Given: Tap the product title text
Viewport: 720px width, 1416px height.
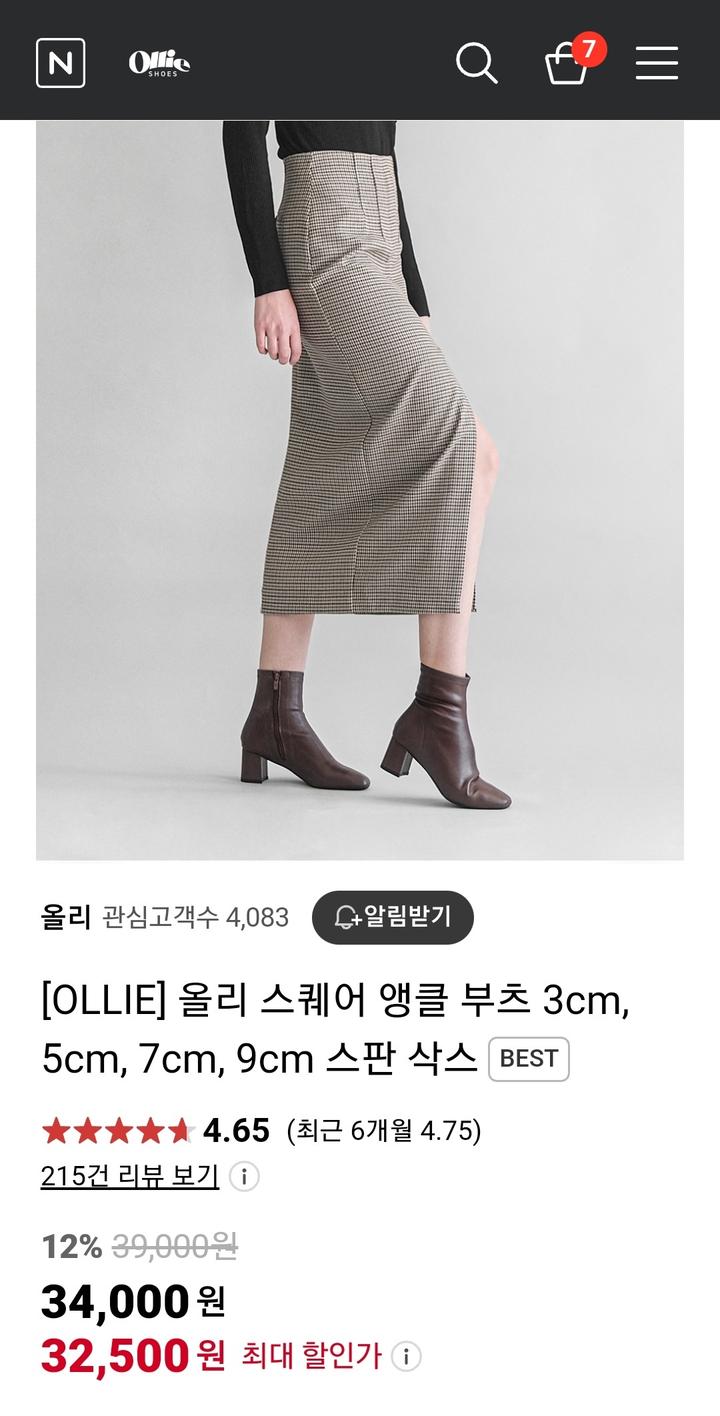Looking at the screenshot, I should [336, 1029].
